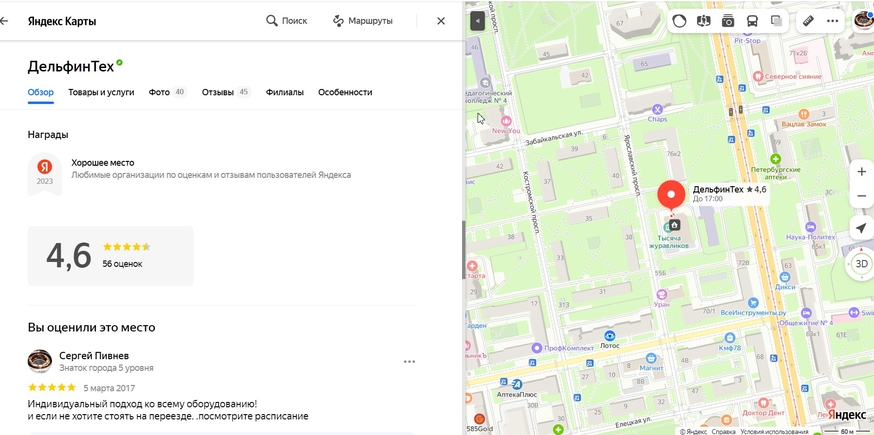This screenshot has height=435, width=874.
Task: Click the 585Gold jewelry marker
Action: tap(478, 418)
